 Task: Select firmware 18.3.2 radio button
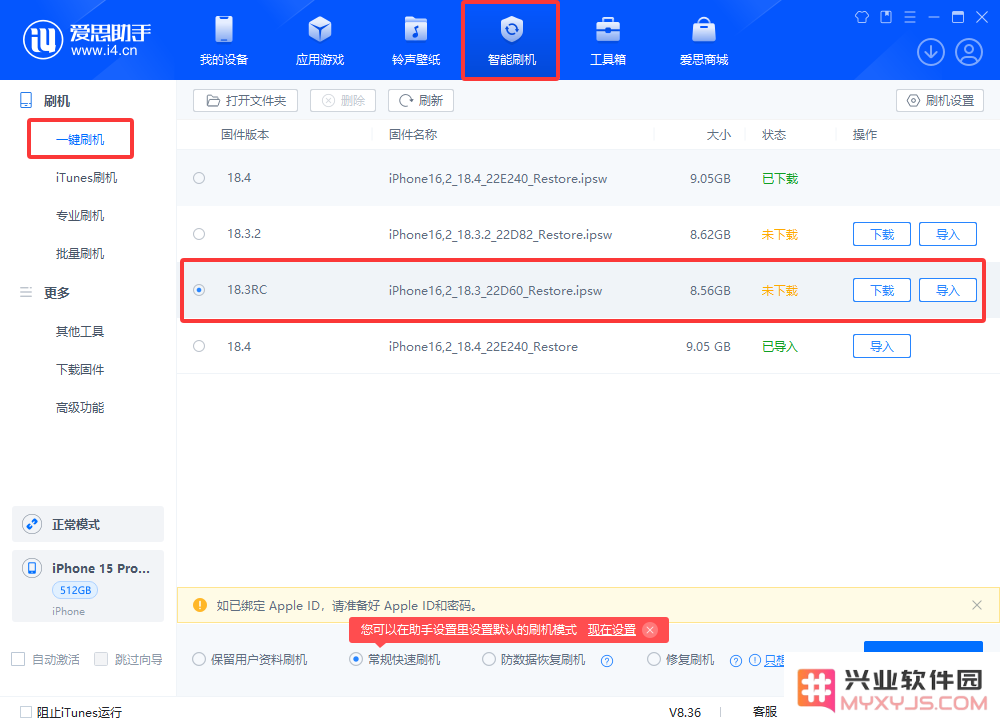[x=199, y=234]
